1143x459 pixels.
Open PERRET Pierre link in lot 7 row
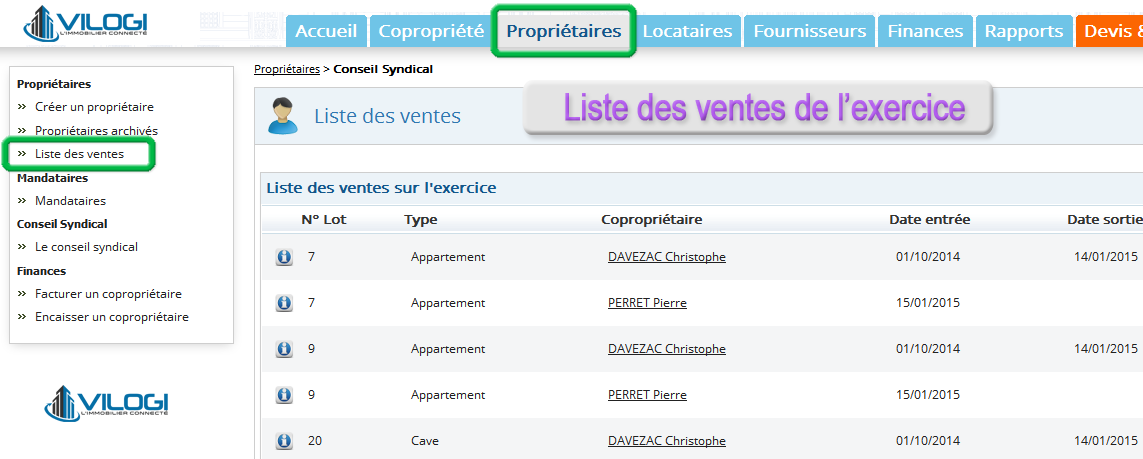pyautogui.click(x=647, y=303)
